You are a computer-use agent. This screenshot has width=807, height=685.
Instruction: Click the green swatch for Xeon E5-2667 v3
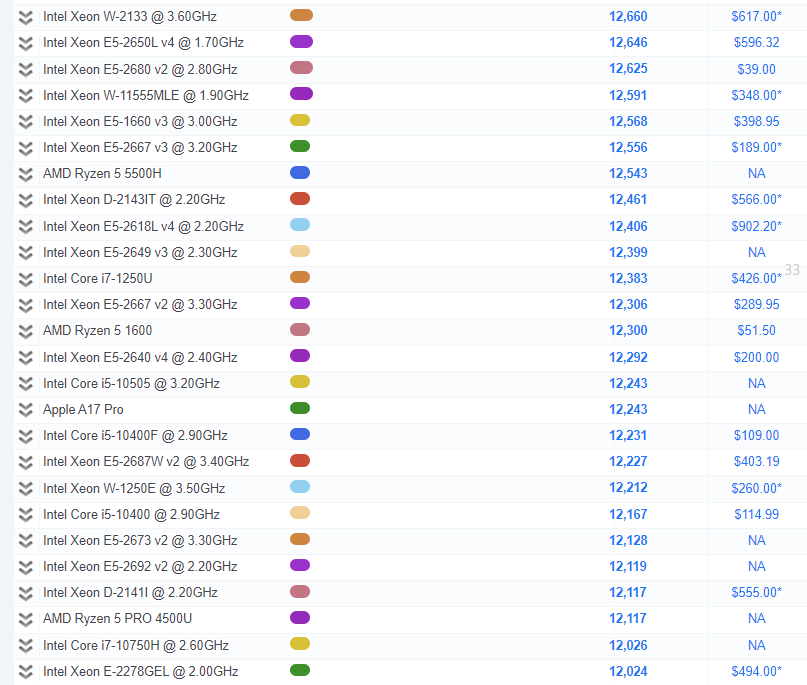tap(300, 146)
